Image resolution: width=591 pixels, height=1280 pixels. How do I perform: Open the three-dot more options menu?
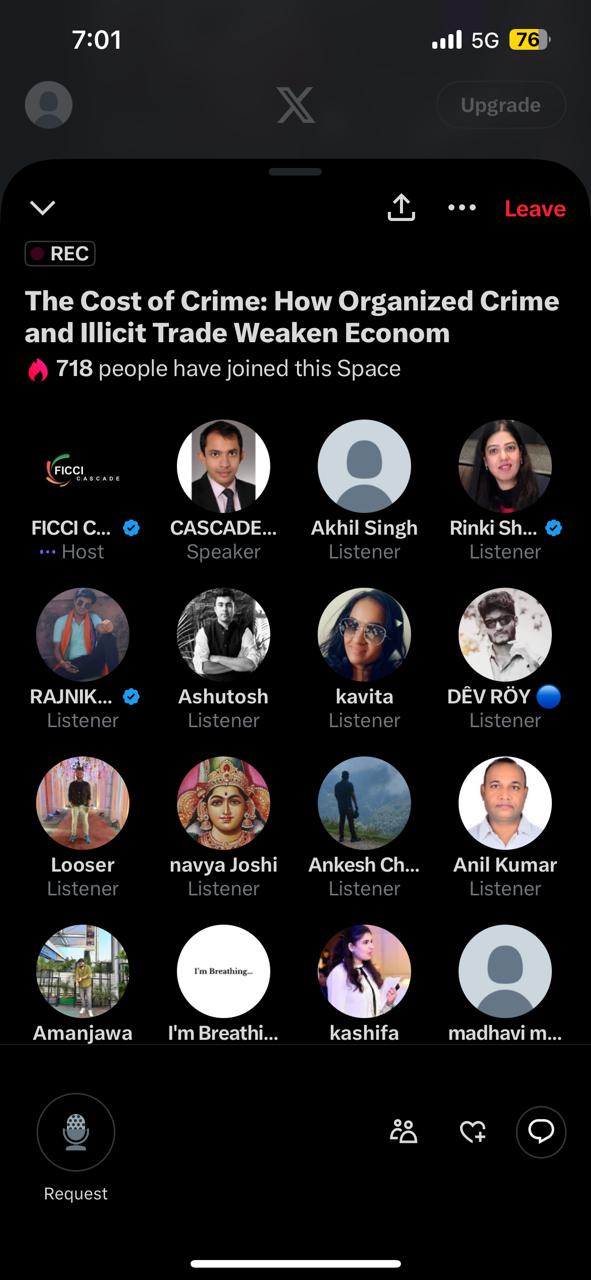[x=462, y=208]
